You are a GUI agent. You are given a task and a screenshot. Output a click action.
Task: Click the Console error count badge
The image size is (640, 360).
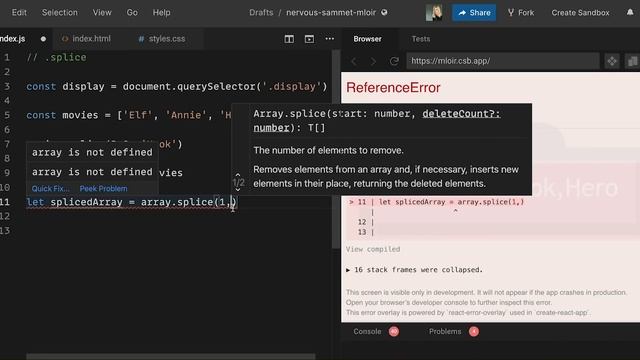coord(394,331)
